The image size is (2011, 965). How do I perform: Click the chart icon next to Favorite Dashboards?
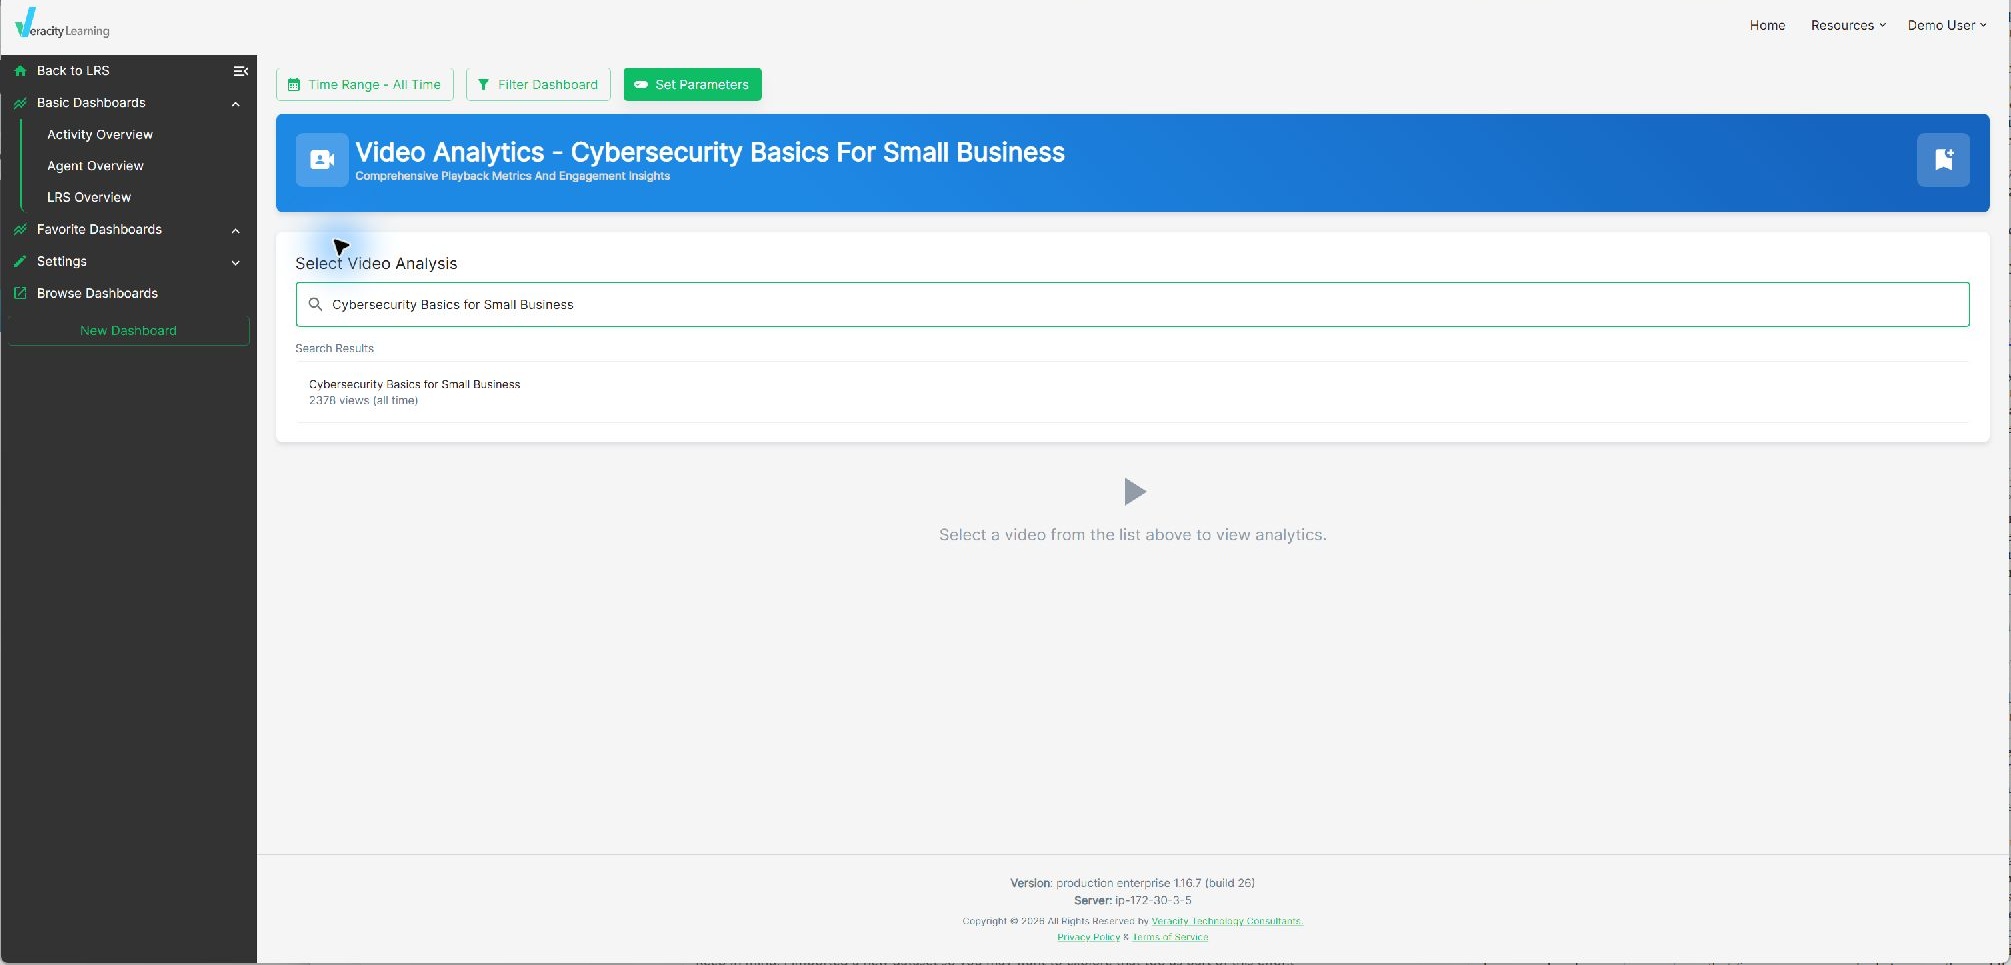(20, 230)
